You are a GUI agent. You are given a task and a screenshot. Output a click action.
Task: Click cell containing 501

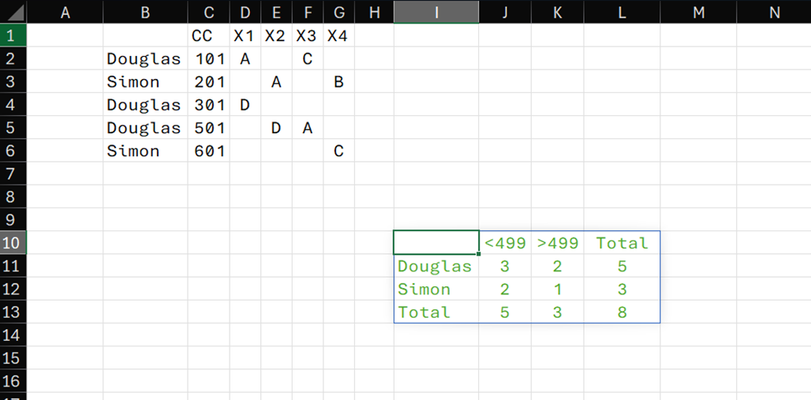tap(208, 127)
